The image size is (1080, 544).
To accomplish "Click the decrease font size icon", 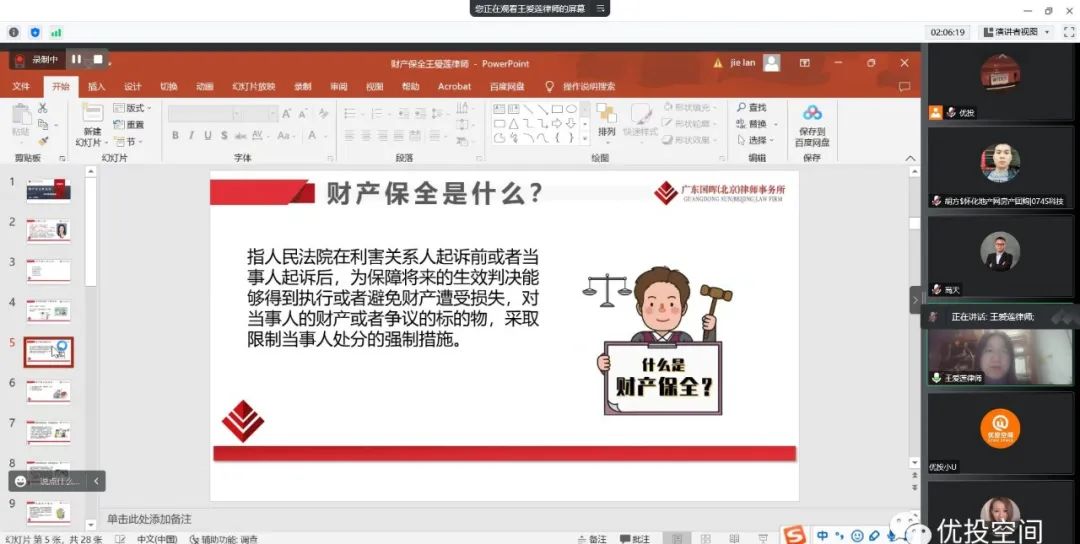I will [x=303, y=114].
